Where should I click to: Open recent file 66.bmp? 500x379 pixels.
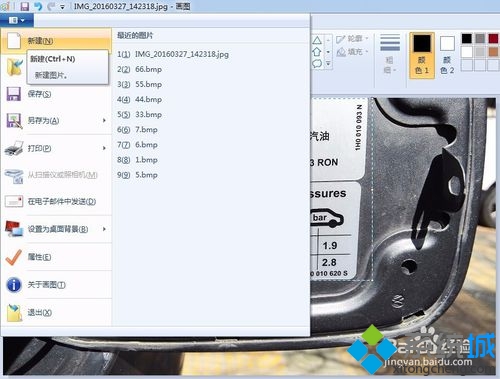click(x=139, y=69)
